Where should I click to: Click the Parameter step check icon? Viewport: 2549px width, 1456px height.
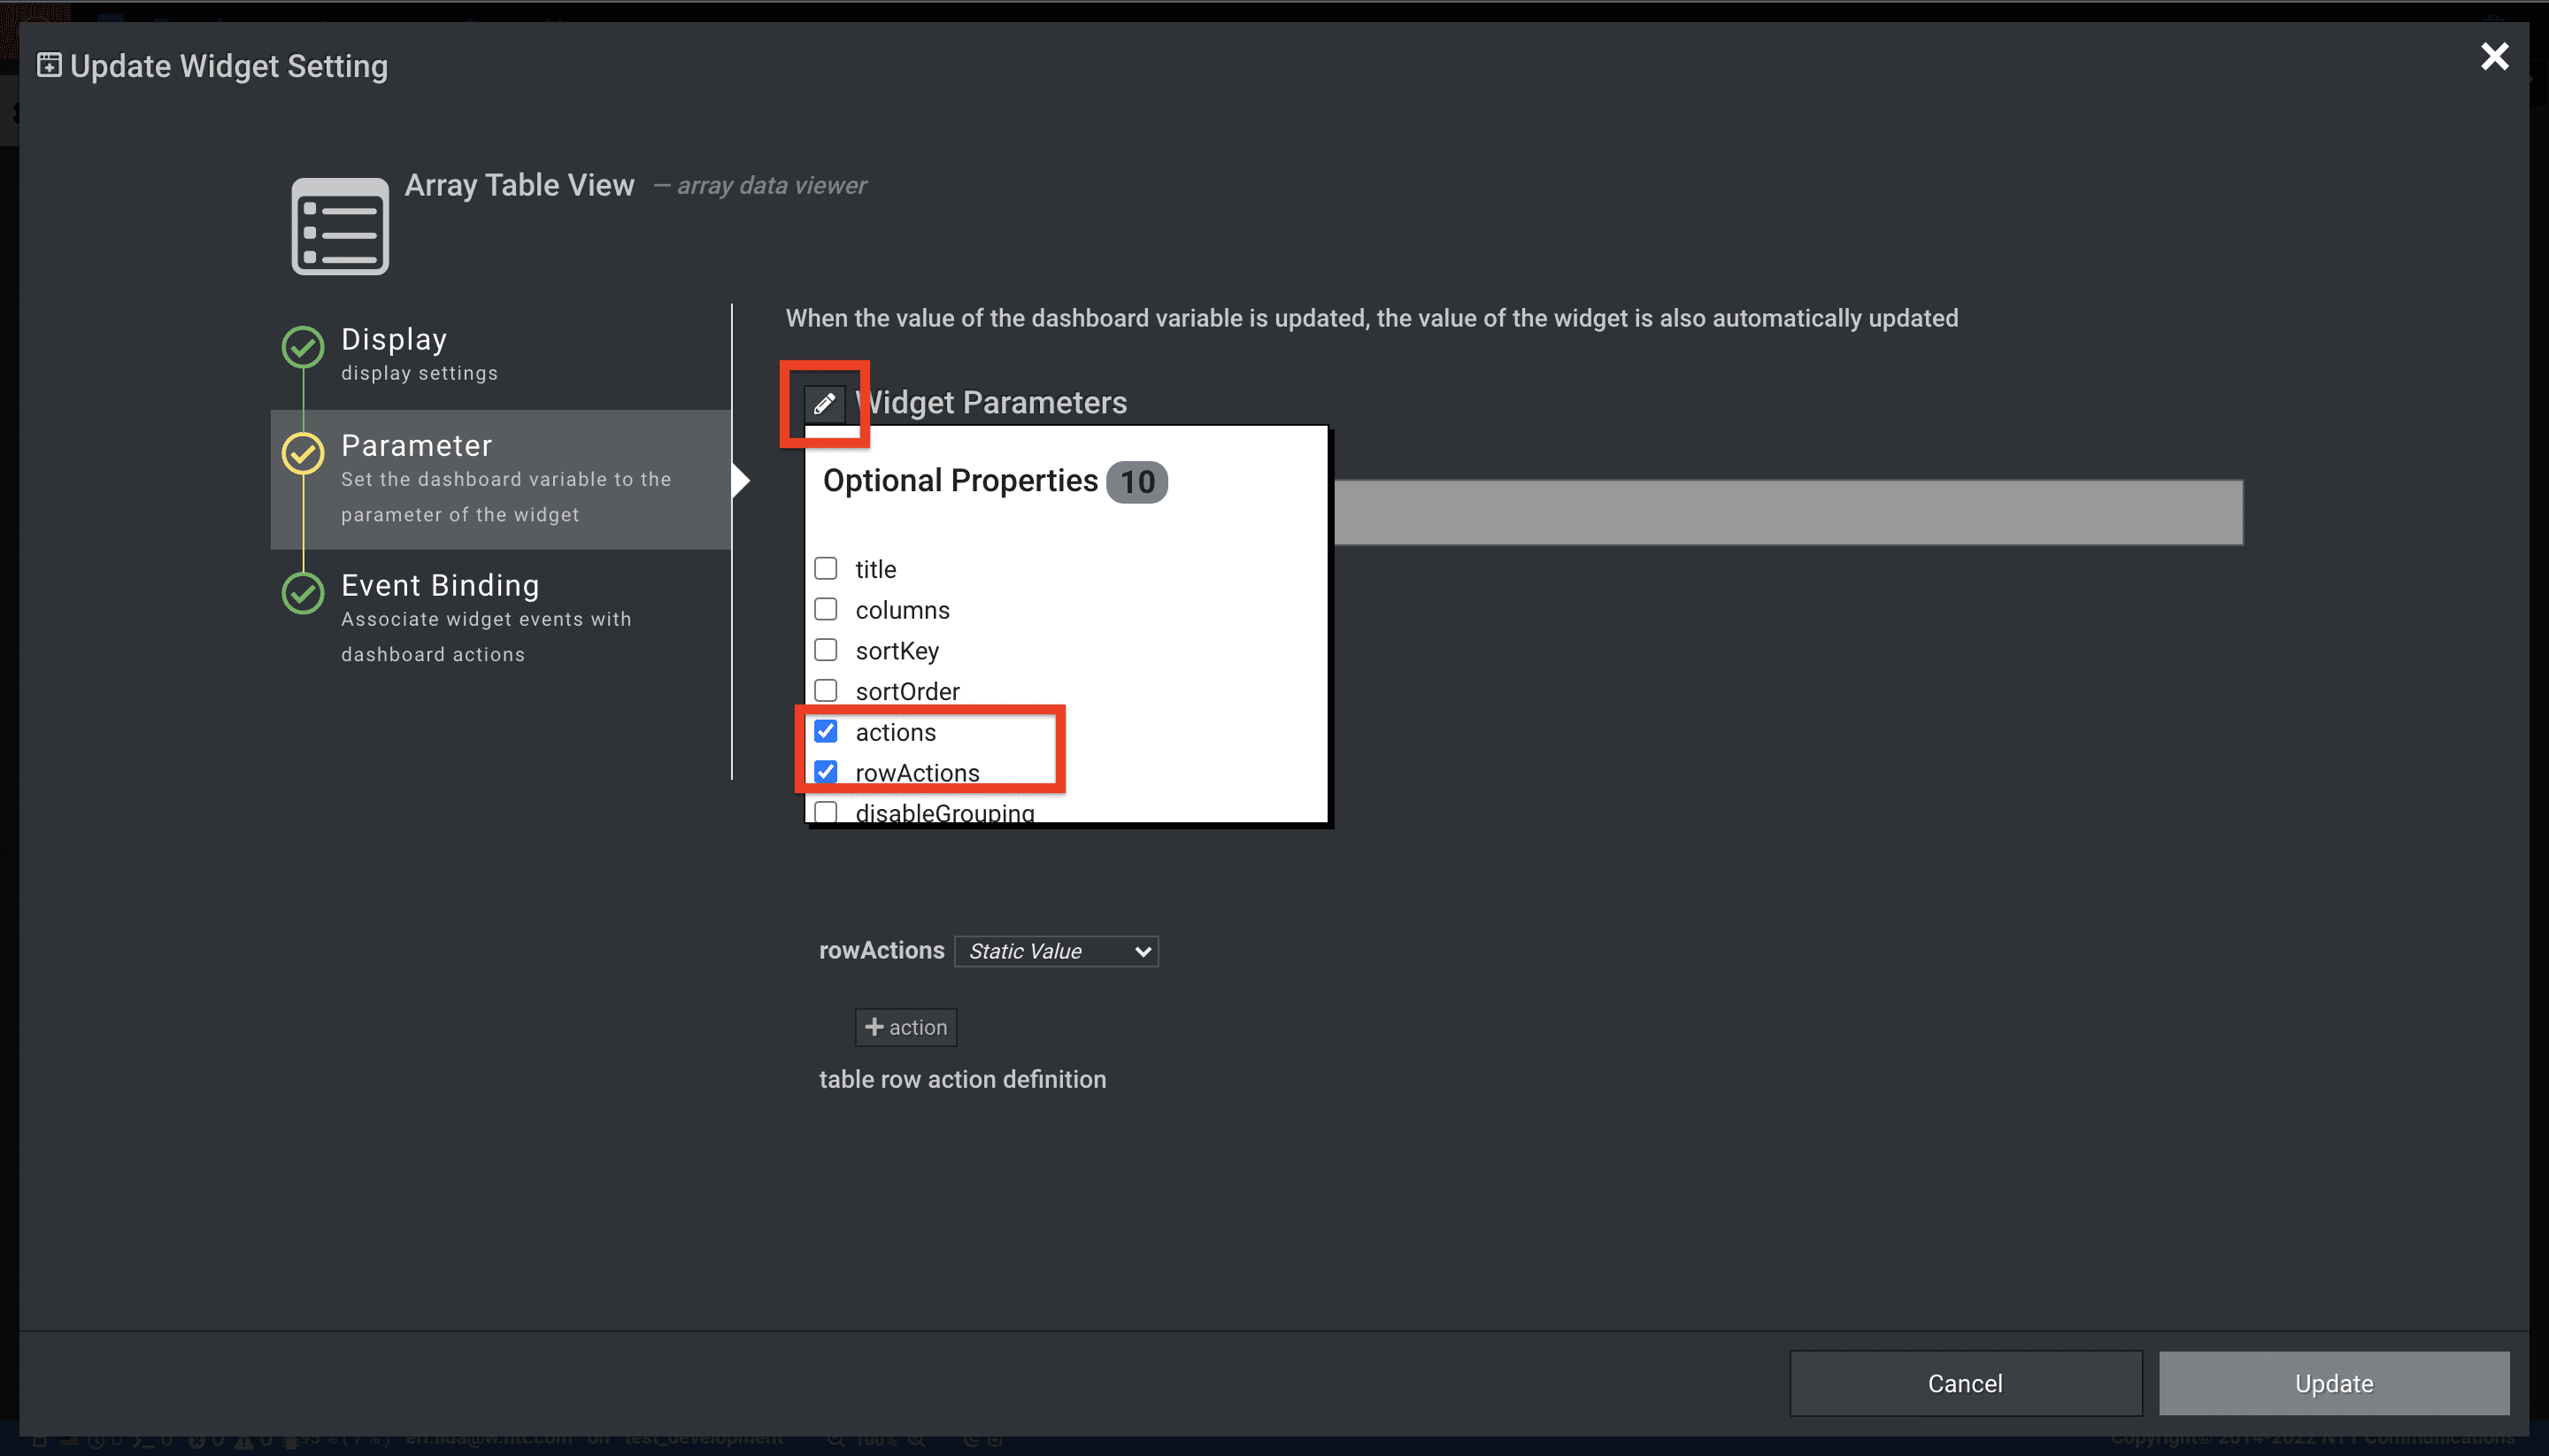[303, 453]
